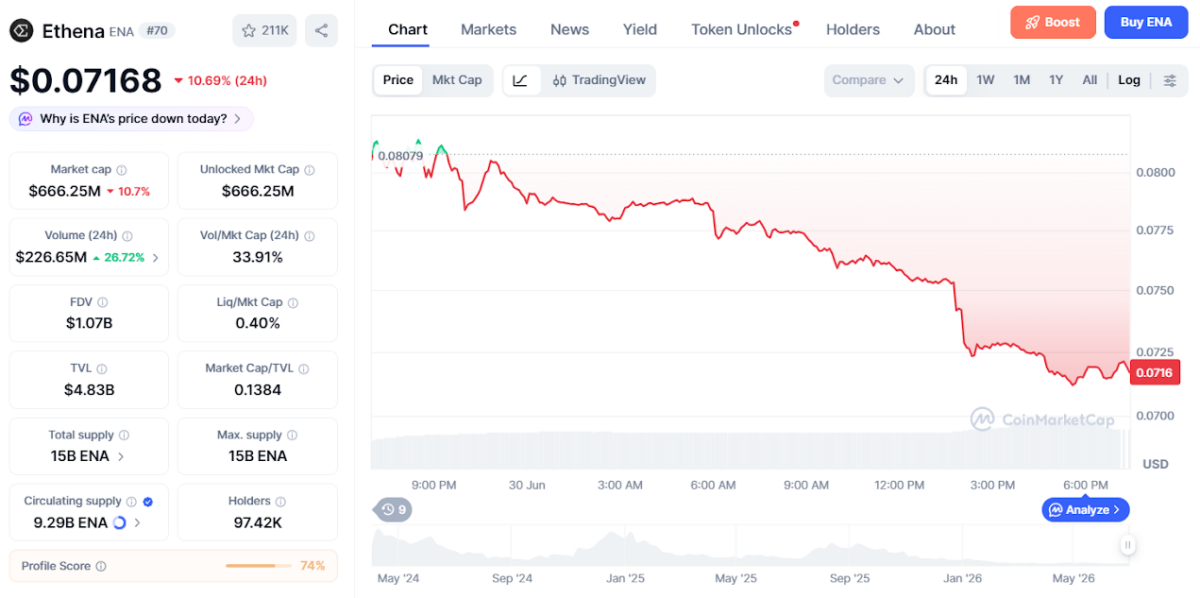Click the 33.91% Vol/Mkt Cap value
The height and width of the screenshot is (598, 1200).
pyautogui.click(x=258, y=257)
